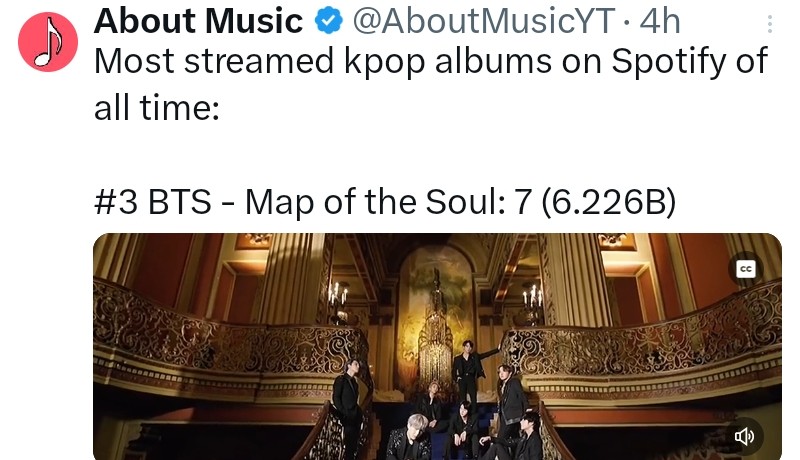Viewport: 800px width, 460px height.
Task: Open the About Music display name
Action: pyautogui.click(x=198, y=21)
